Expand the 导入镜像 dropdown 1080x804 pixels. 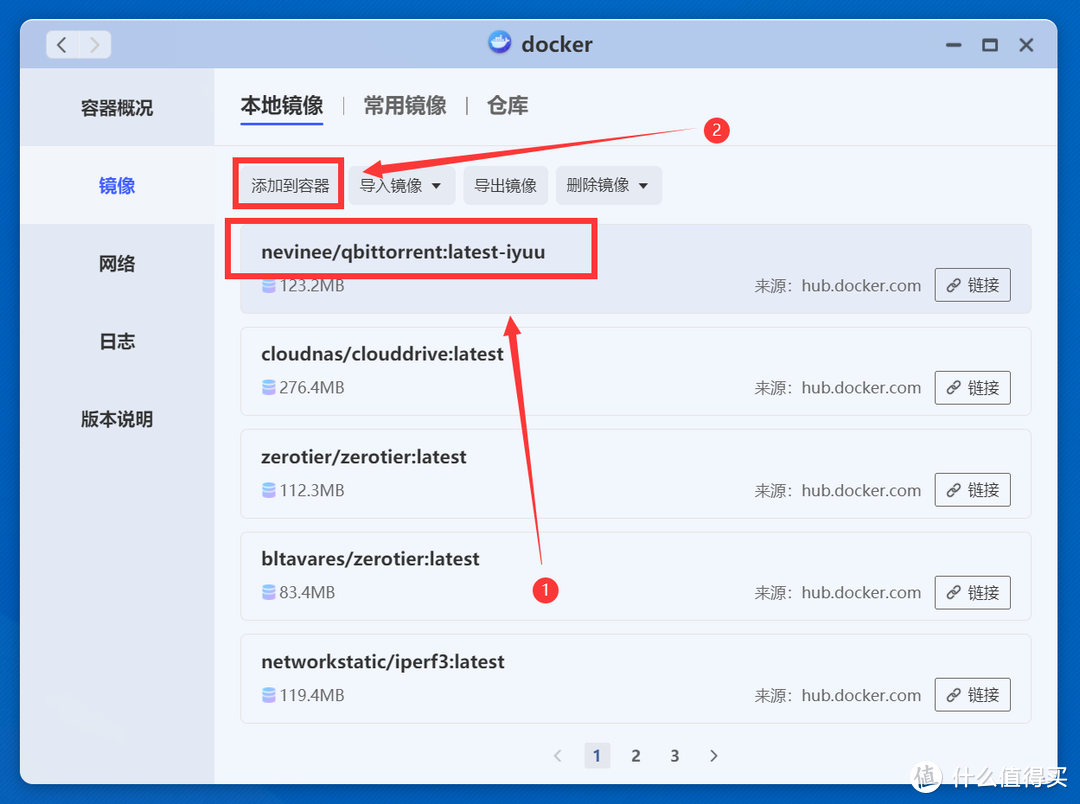pos(402,185)
